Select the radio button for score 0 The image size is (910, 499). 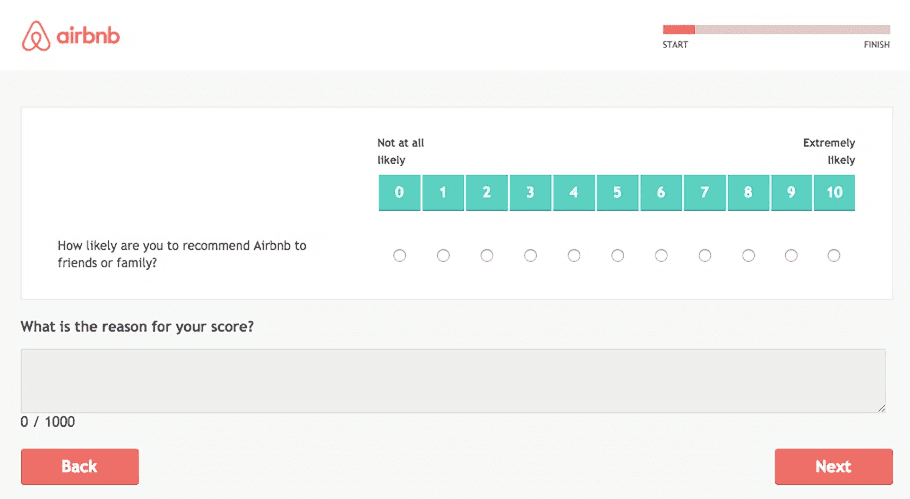pyautogui.click(x=399, y=255)
